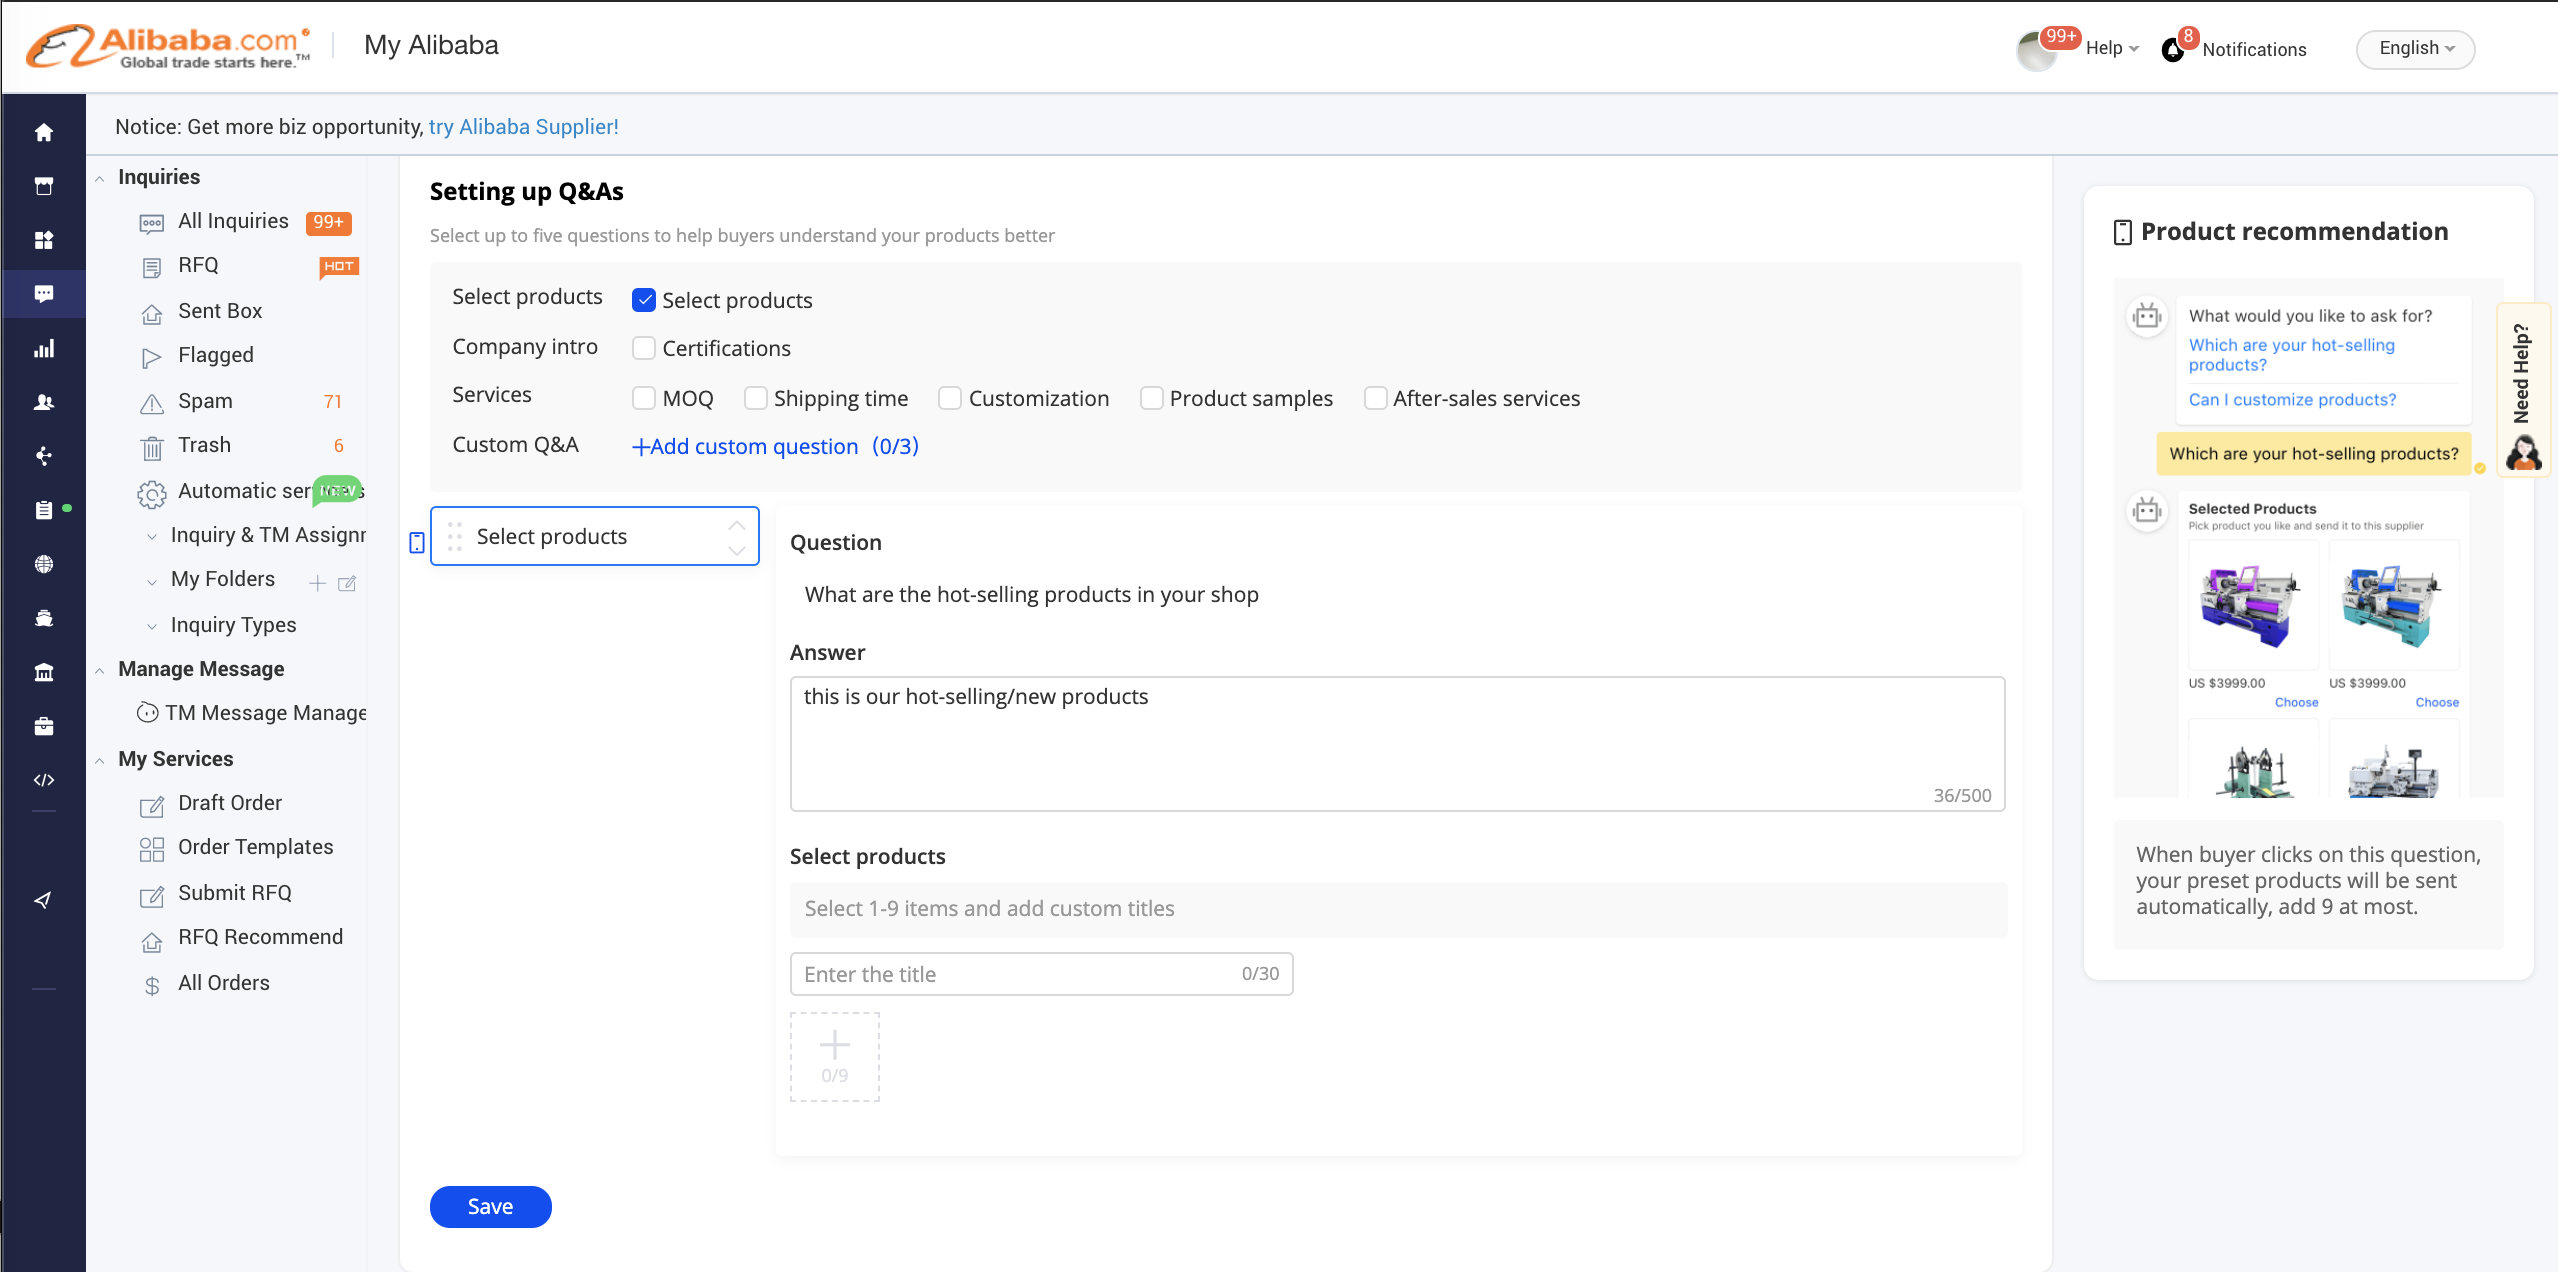
Task: Check the Shipping time option
Action: (756, 398)
